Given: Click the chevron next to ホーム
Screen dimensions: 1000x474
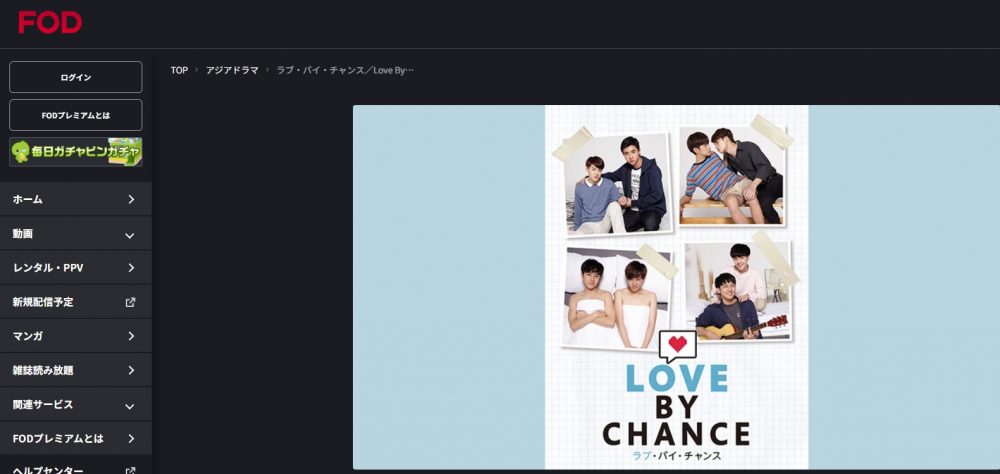Looking at the screenshot, I should coord(131,199).
